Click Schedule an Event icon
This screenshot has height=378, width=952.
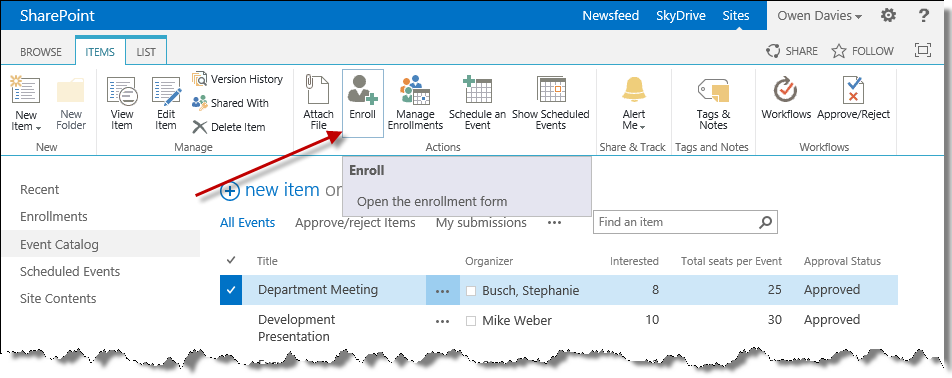[x=477, y=90]
